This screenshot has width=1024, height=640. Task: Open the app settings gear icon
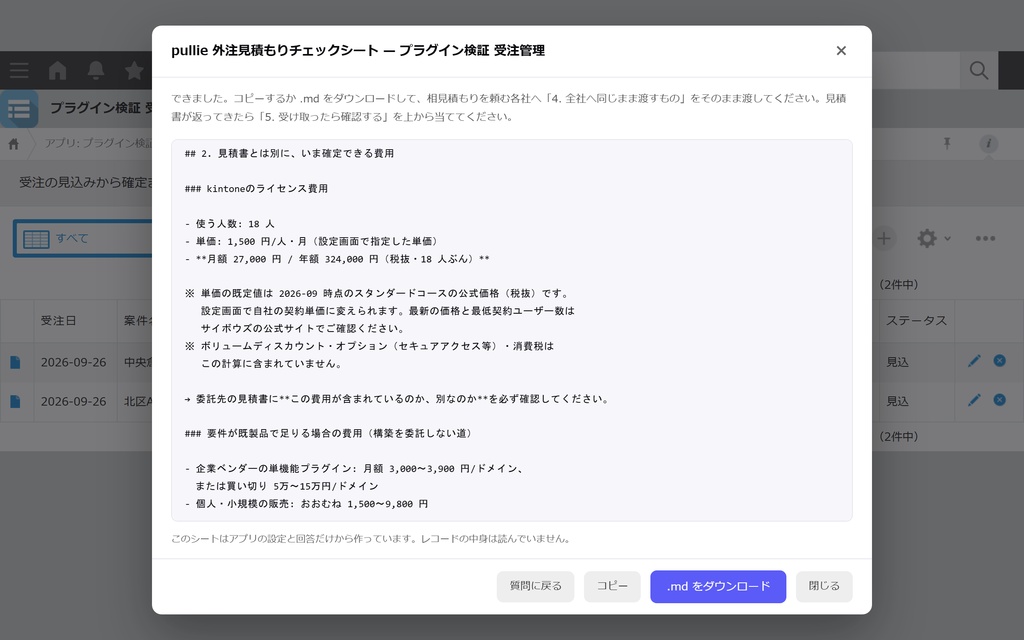[x=927, y=238]
